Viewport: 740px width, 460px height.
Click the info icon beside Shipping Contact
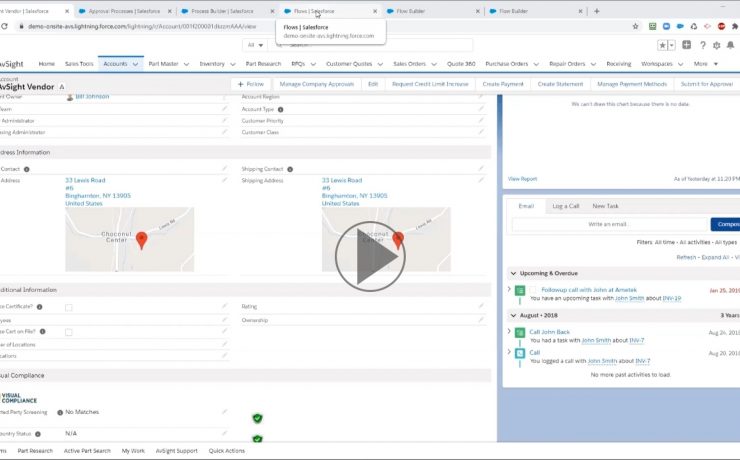[290, 169]
